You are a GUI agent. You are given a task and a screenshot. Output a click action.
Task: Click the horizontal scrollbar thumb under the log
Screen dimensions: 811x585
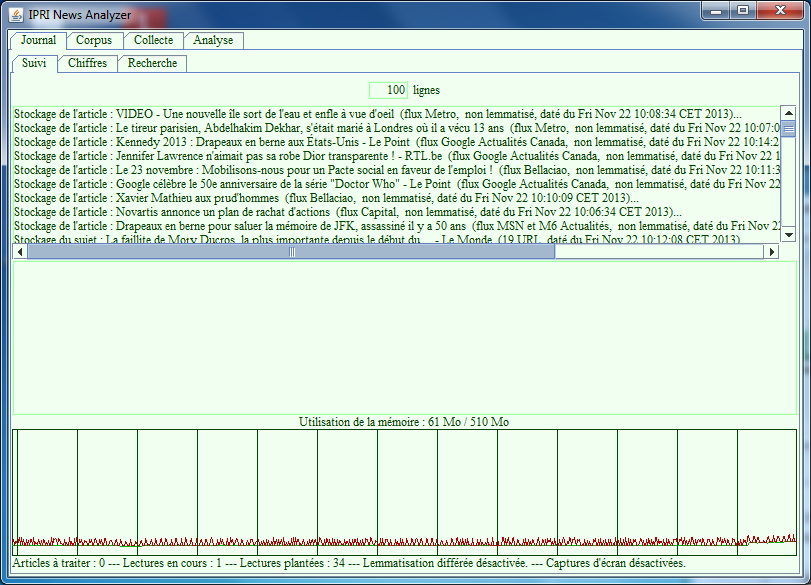(x=290, y=252)
